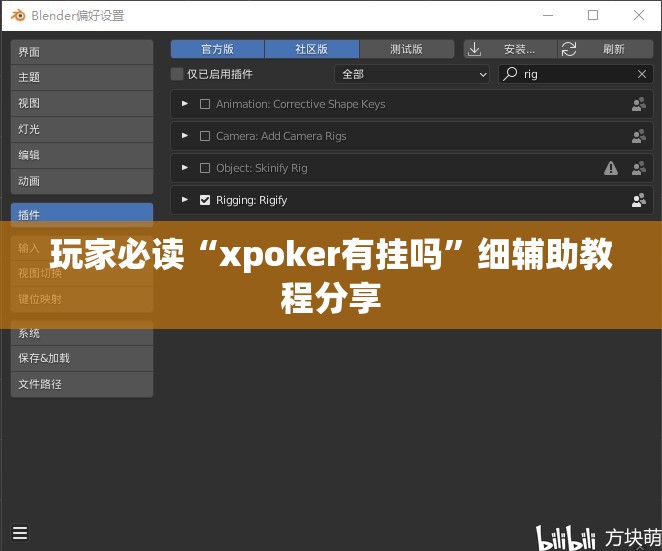Expand the Corrective Shape Keys details arrow
Image resolution: width=662 pixels, height=551 pixels.
[184, 103]
